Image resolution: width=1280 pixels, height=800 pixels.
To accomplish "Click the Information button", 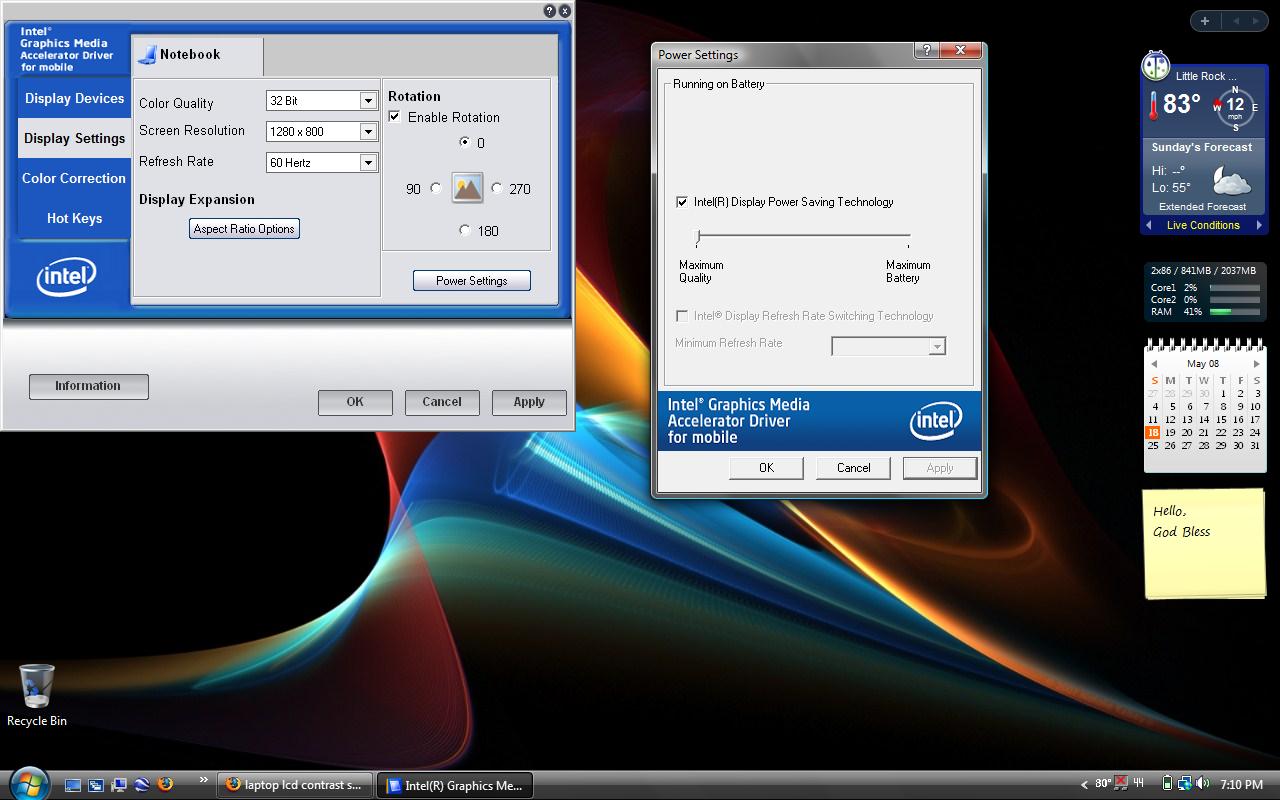I will (88, 386).
